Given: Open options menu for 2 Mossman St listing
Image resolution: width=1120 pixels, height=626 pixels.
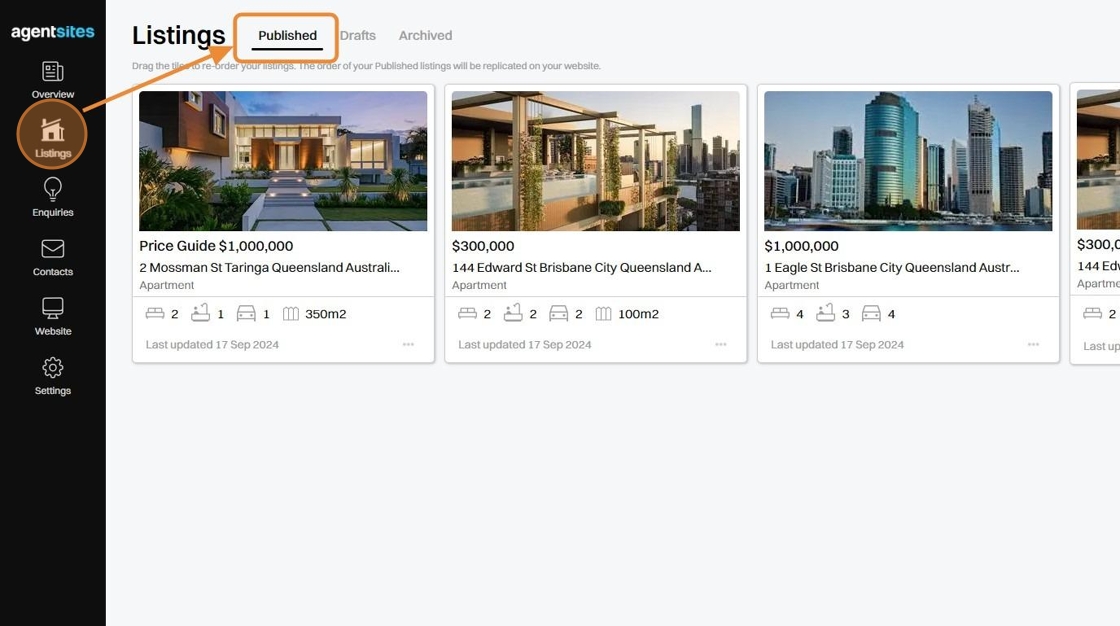Looking at the screenshot, I should pos(408,344).
